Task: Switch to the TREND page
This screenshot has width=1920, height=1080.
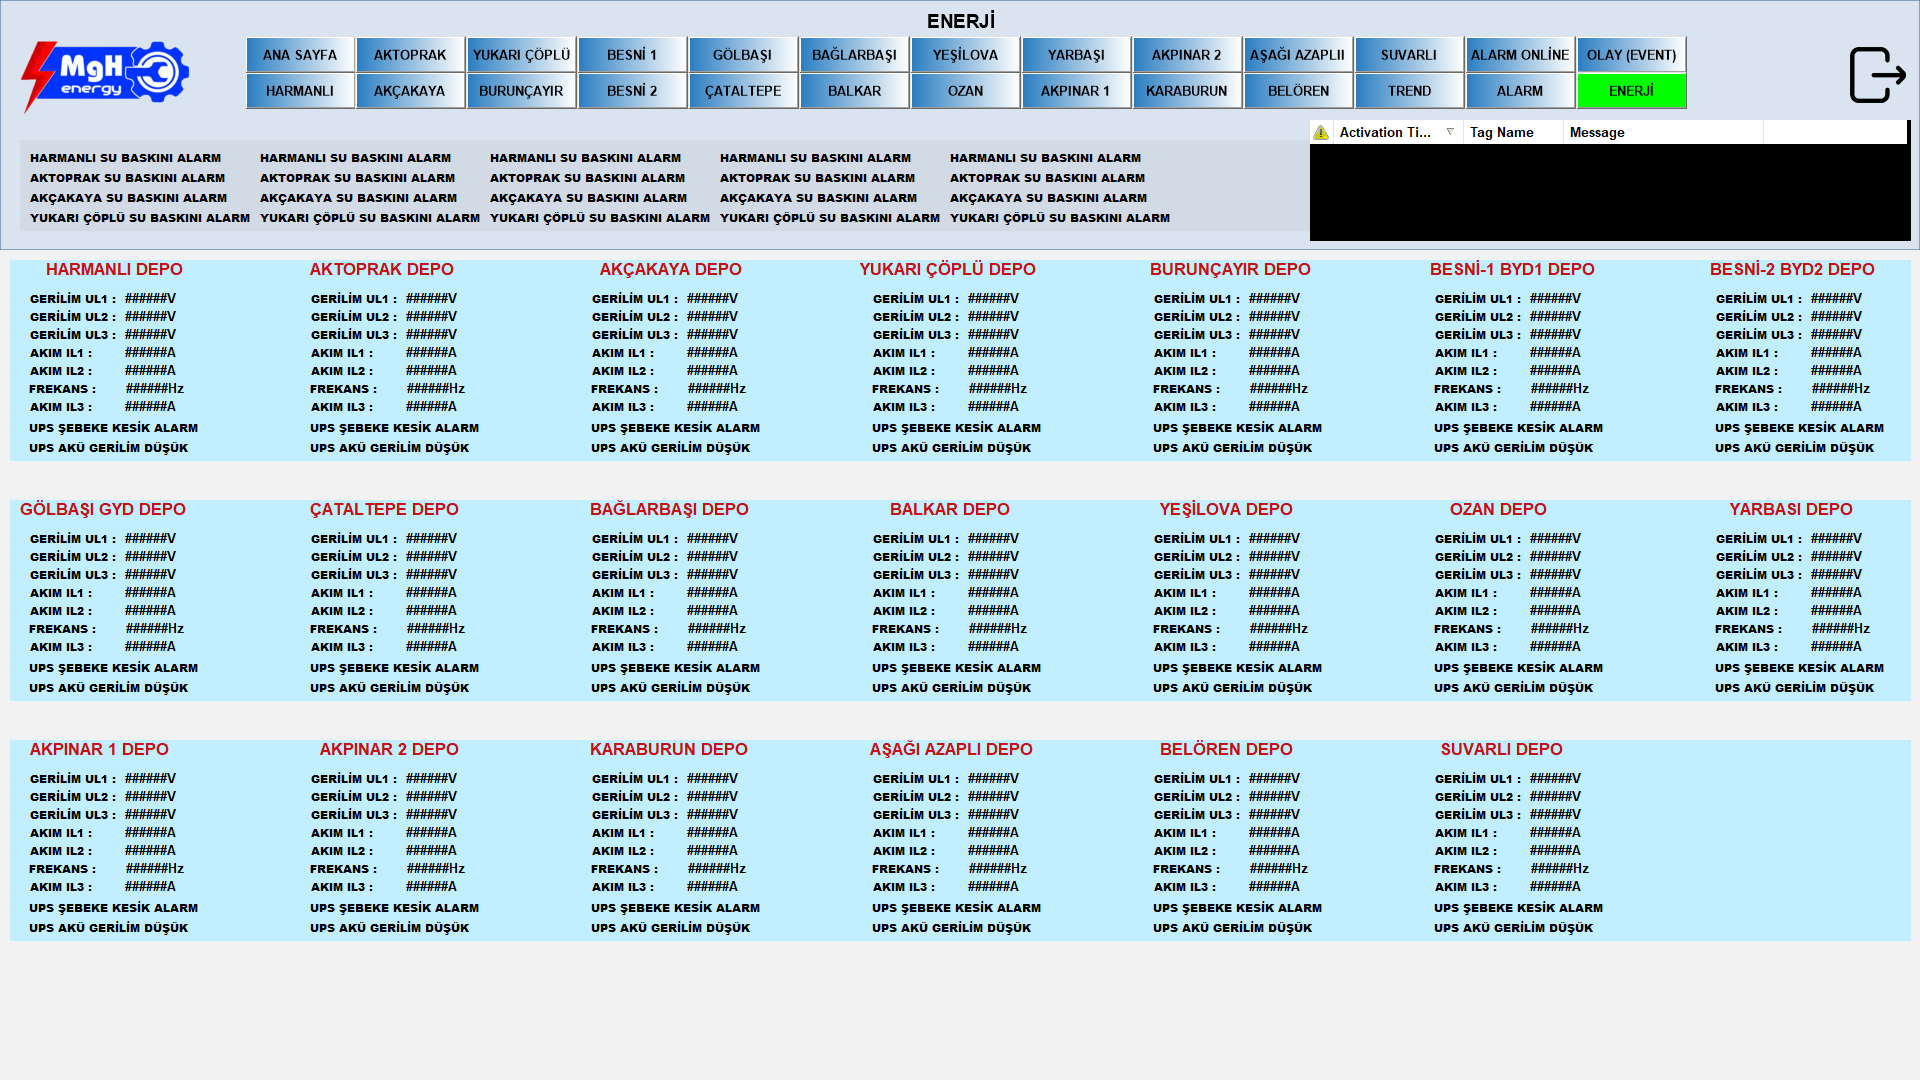Action: [x=1409, y=91]
